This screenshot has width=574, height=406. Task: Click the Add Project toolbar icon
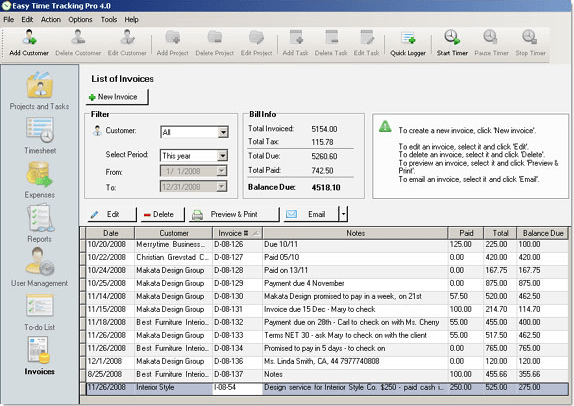[172, 43]
